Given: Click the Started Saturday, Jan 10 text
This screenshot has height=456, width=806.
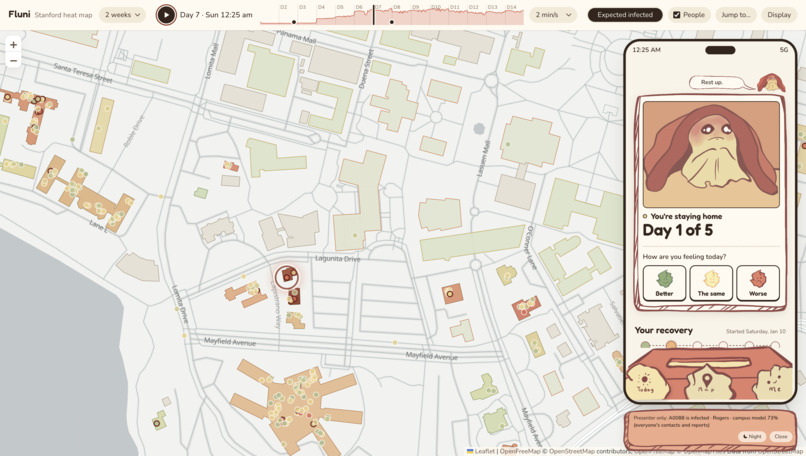Looking at the screenshot, I should point(756,332).
